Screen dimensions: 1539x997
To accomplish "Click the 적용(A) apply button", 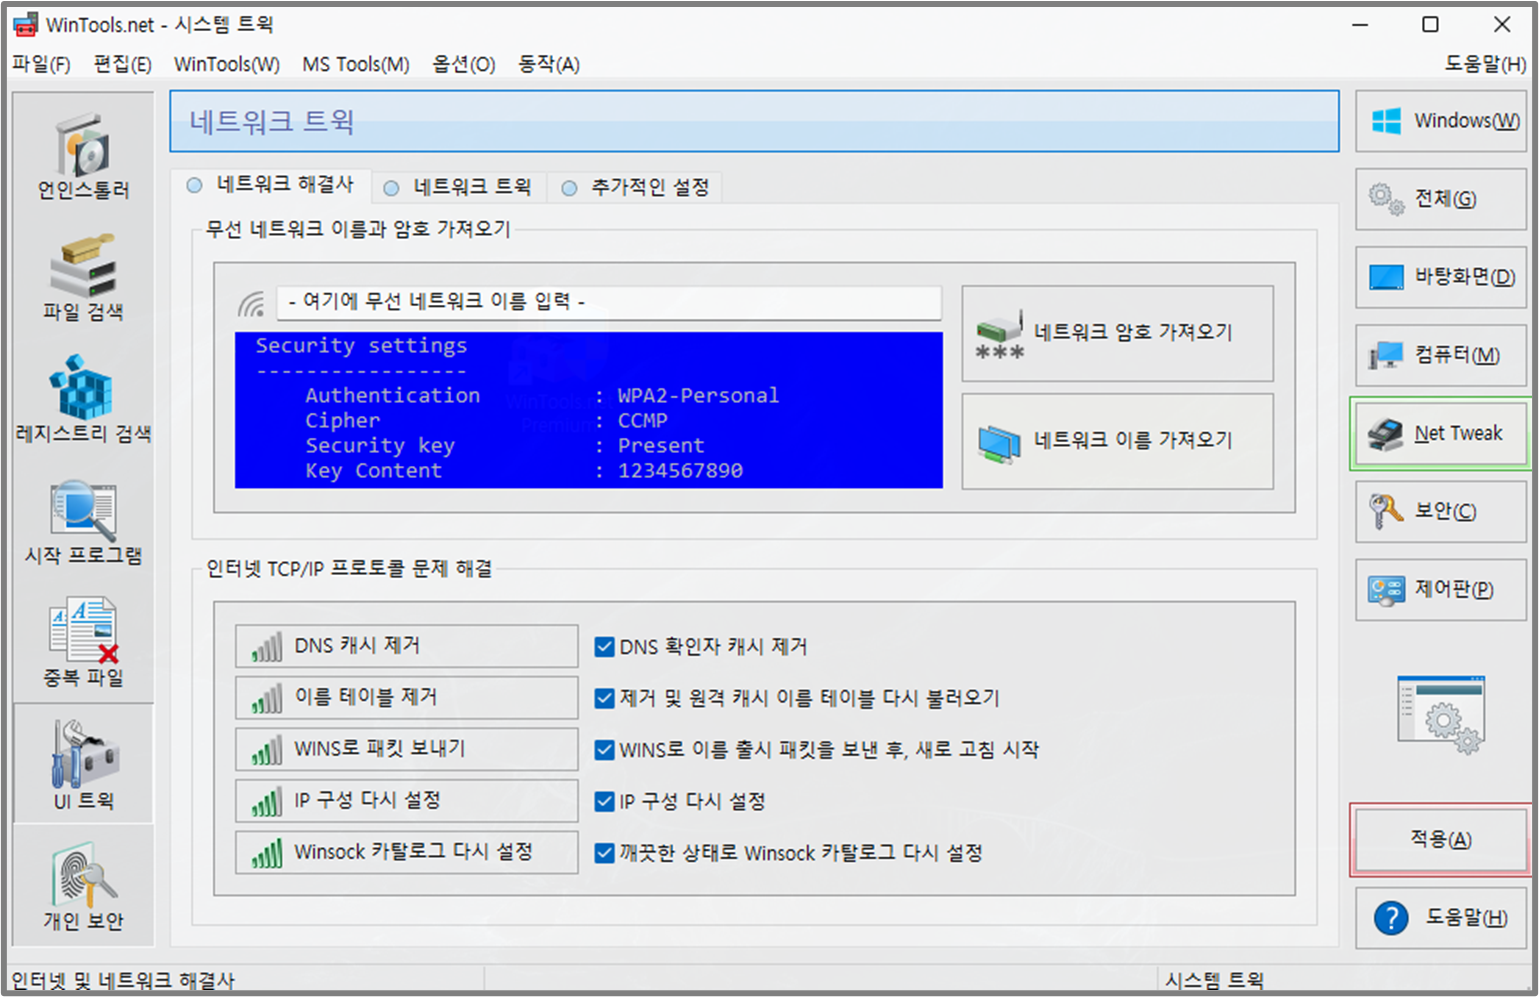I will pyautogui.click(x=1441, y=839).
